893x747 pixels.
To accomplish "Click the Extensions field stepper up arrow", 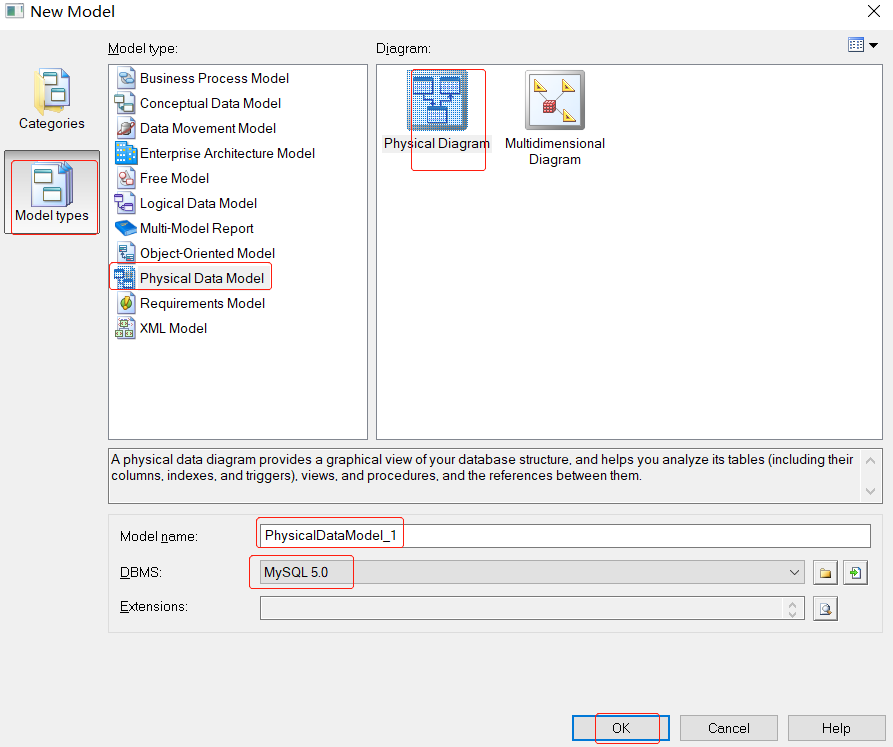I will [792, 604].
